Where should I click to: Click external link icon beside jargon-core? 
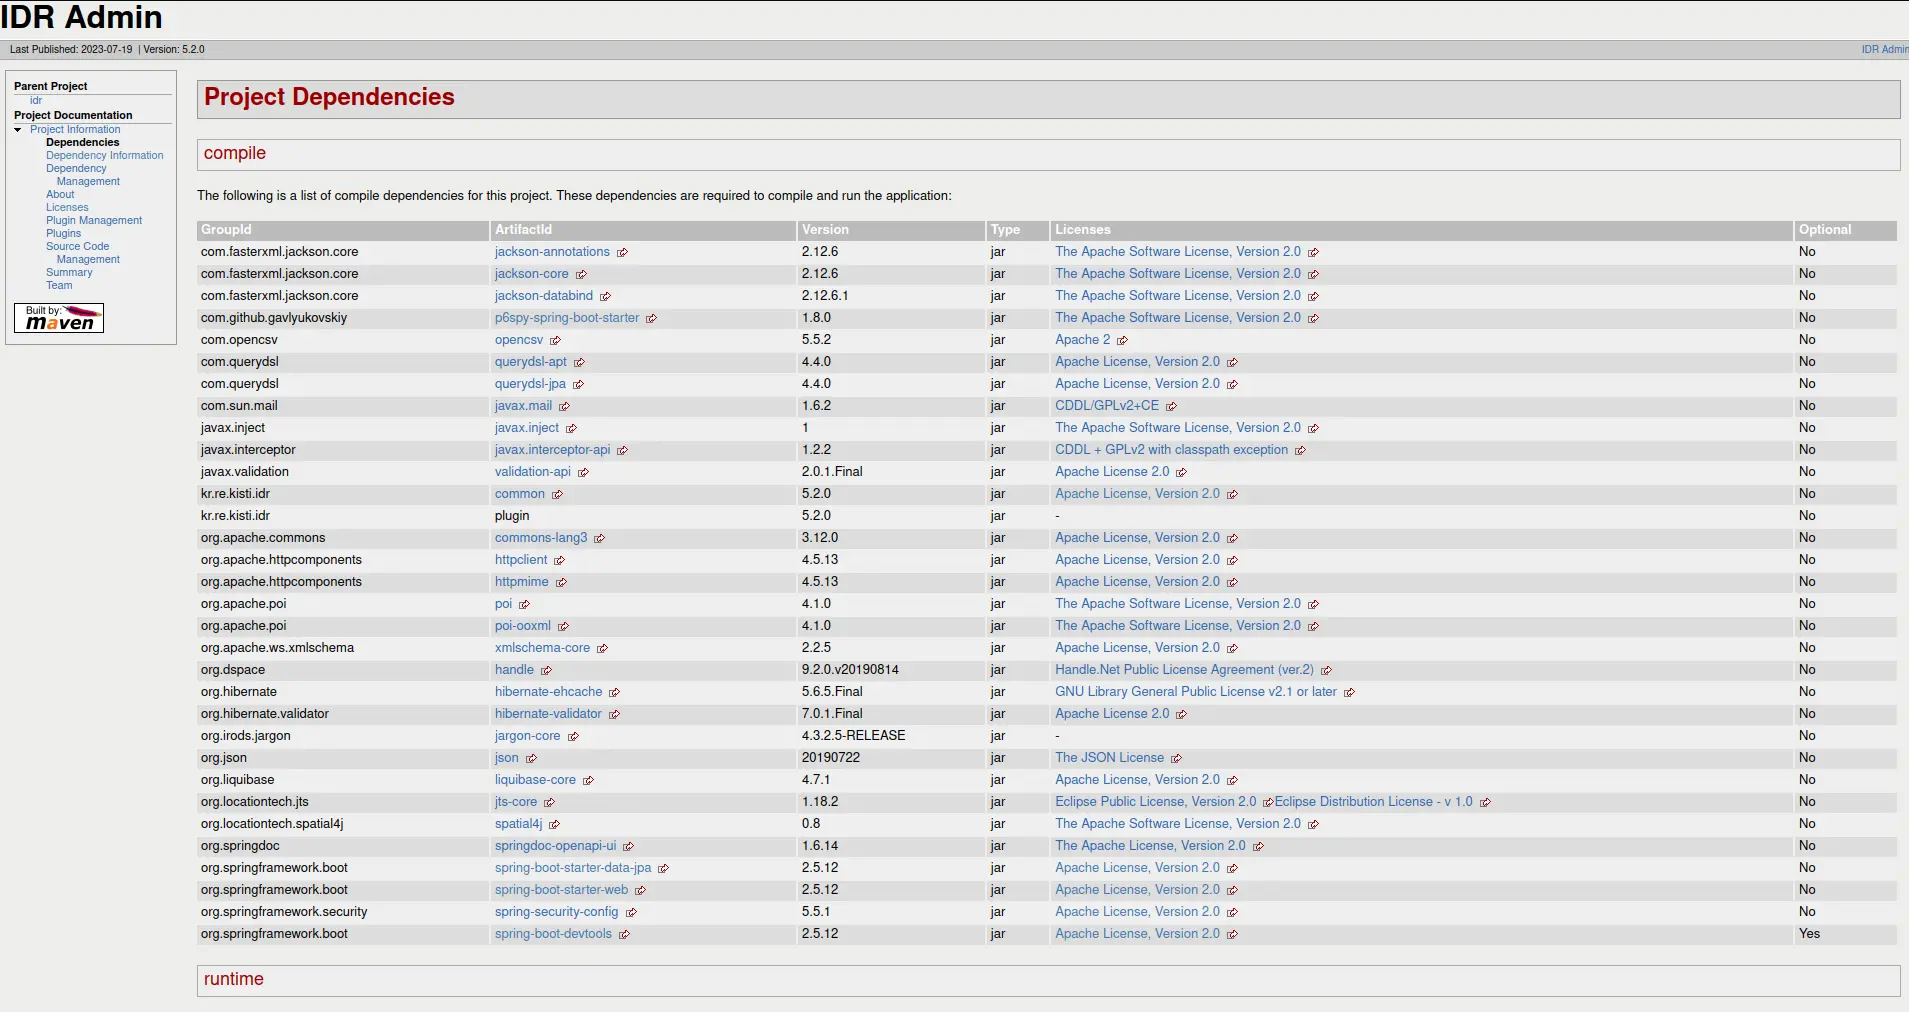pyautogui.click(x=573, y=737)
